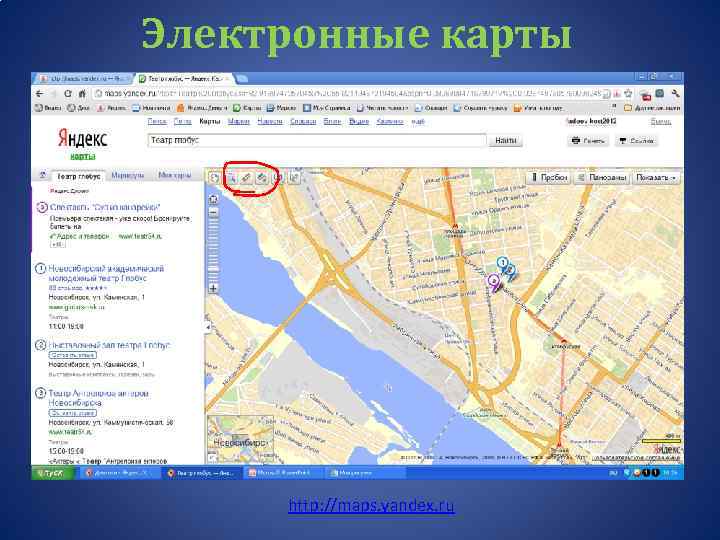Toggle the Панорамы layer button
Viewport: 720px width, 540px height.
tap(602, 178)
